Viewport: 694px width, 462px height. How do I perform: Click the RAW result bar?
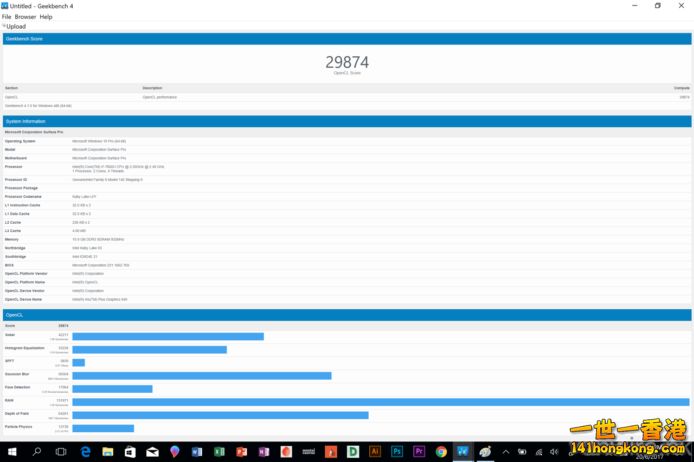(x=381, y=402)
